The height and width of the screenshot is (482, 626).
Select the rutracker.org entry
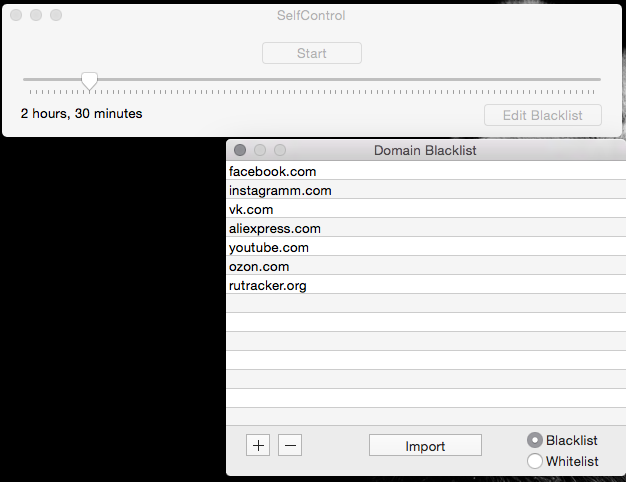[x=426, y=285]
